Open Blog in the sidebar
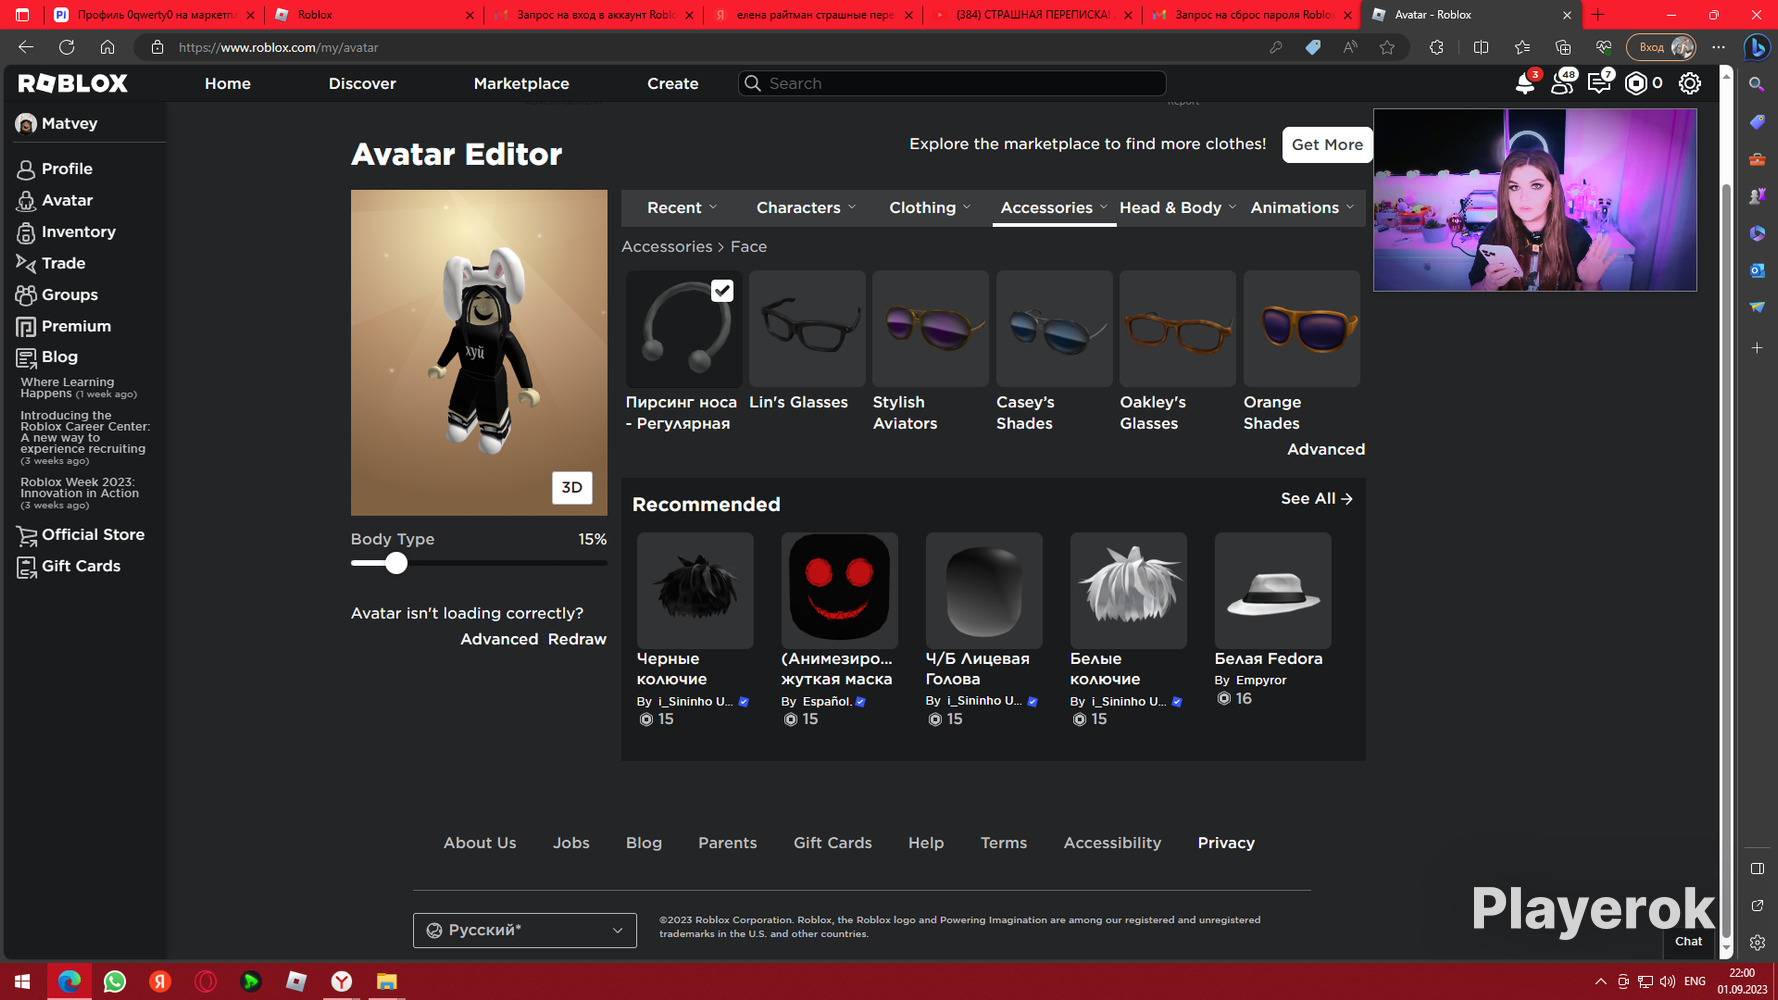The height and width of the screenshot is (1000, 1778). (x=47, y=357)
